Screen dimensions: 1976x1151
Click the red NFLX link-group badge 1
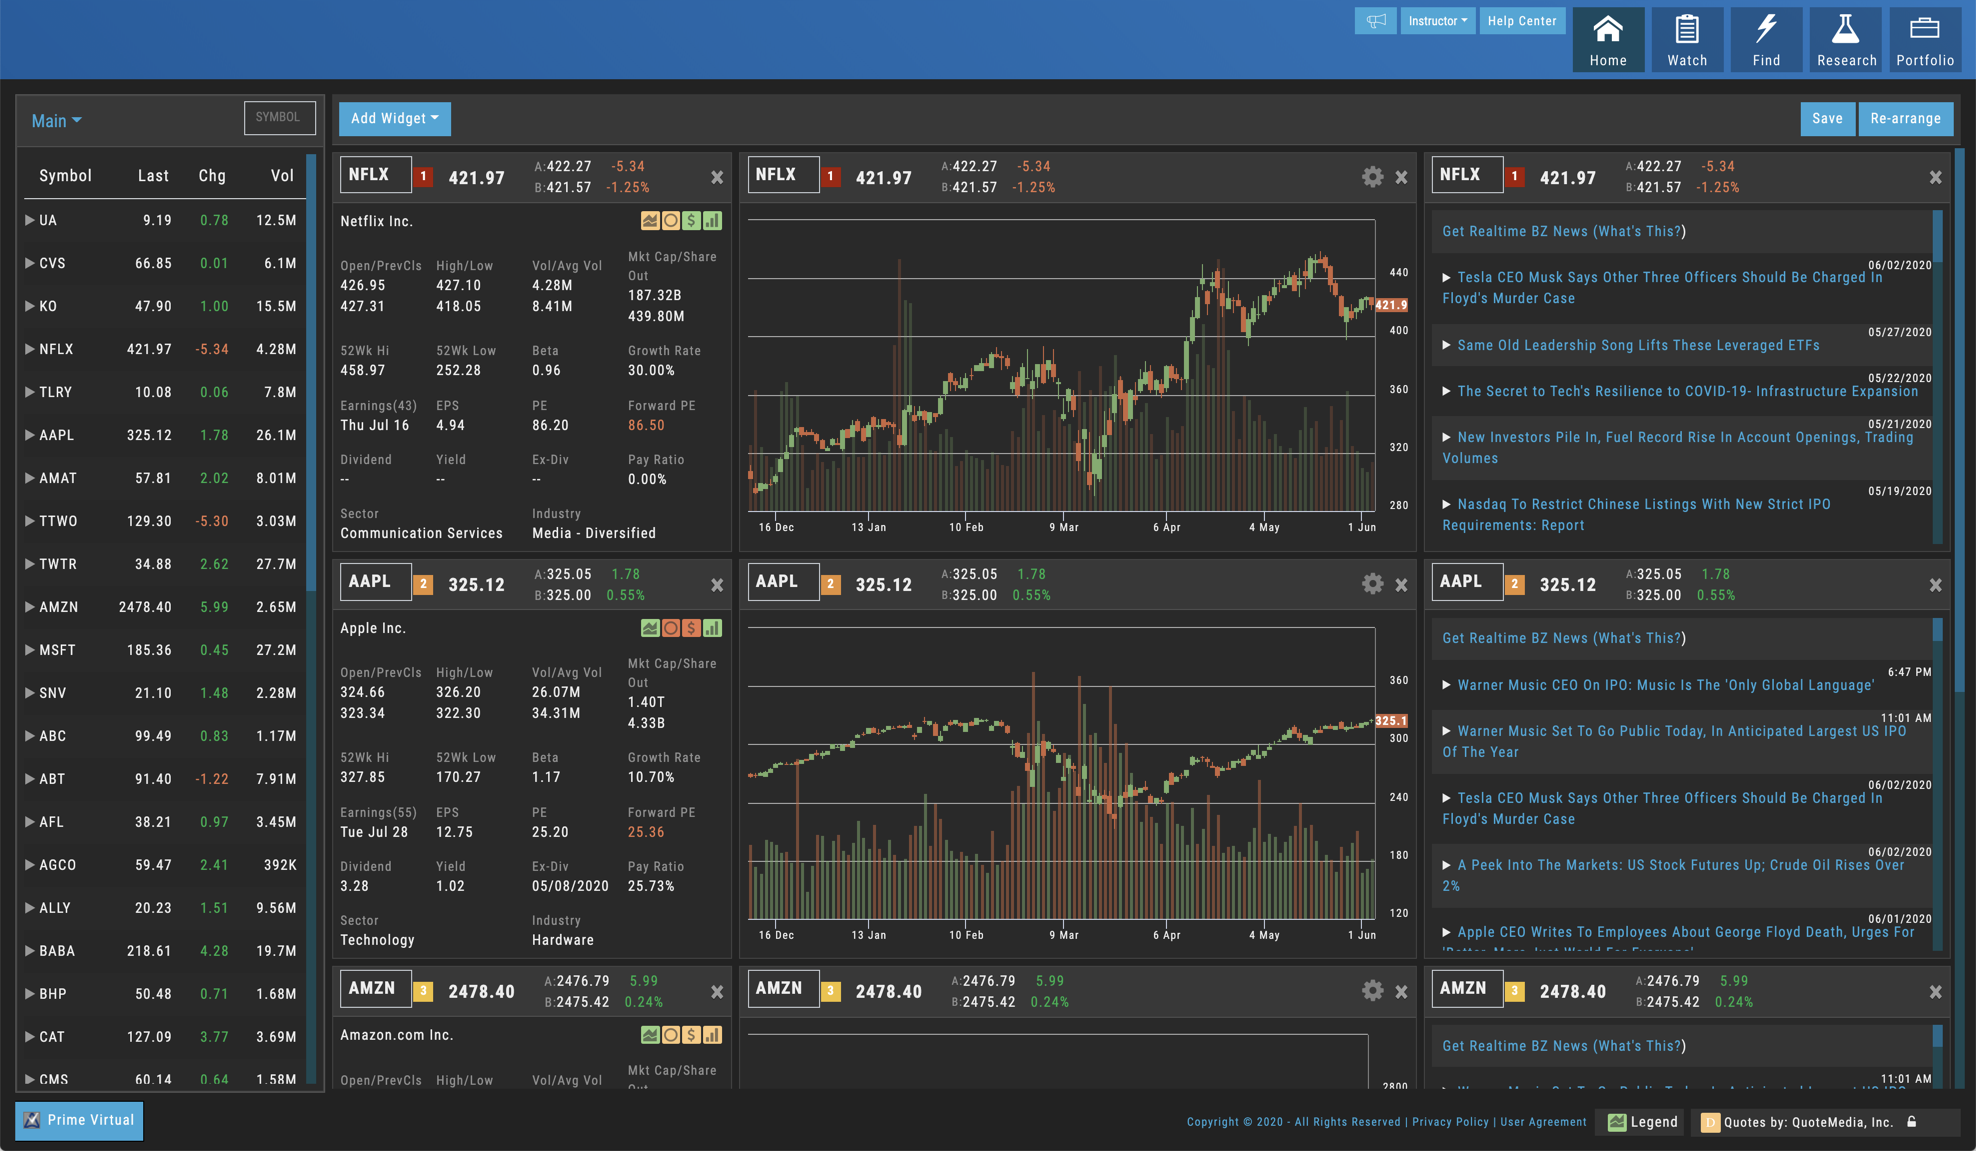click(424, 177)
